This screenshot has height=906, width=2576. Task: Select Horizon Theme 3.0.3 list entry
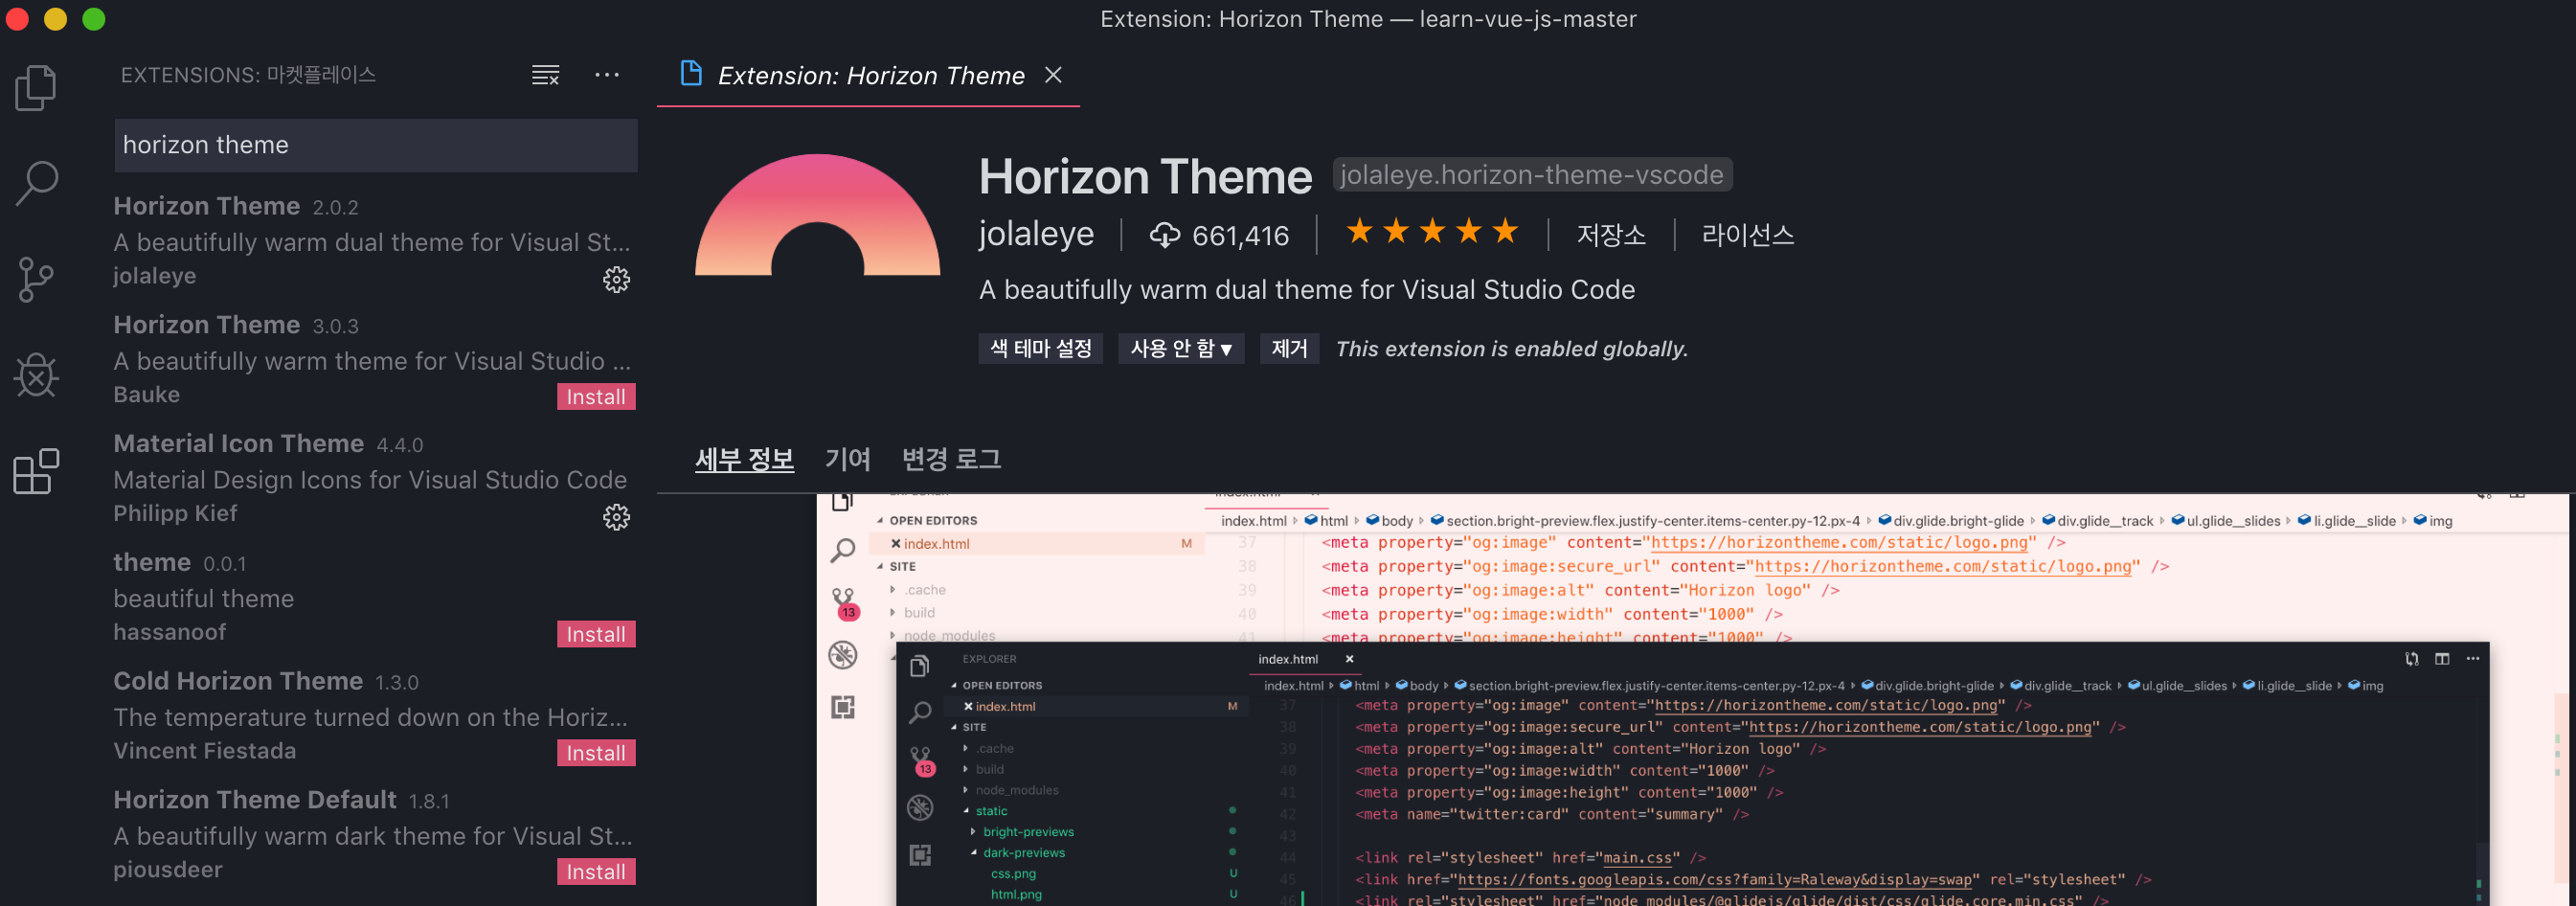(374, 360)
